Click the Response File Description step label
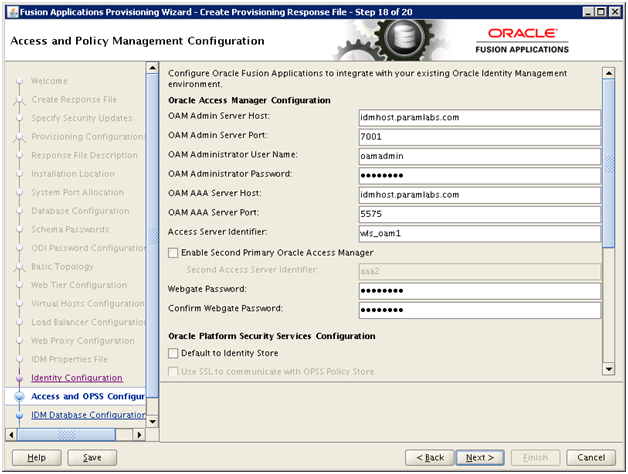The height and width of the screenshot is (474, 628). point(85,155)
